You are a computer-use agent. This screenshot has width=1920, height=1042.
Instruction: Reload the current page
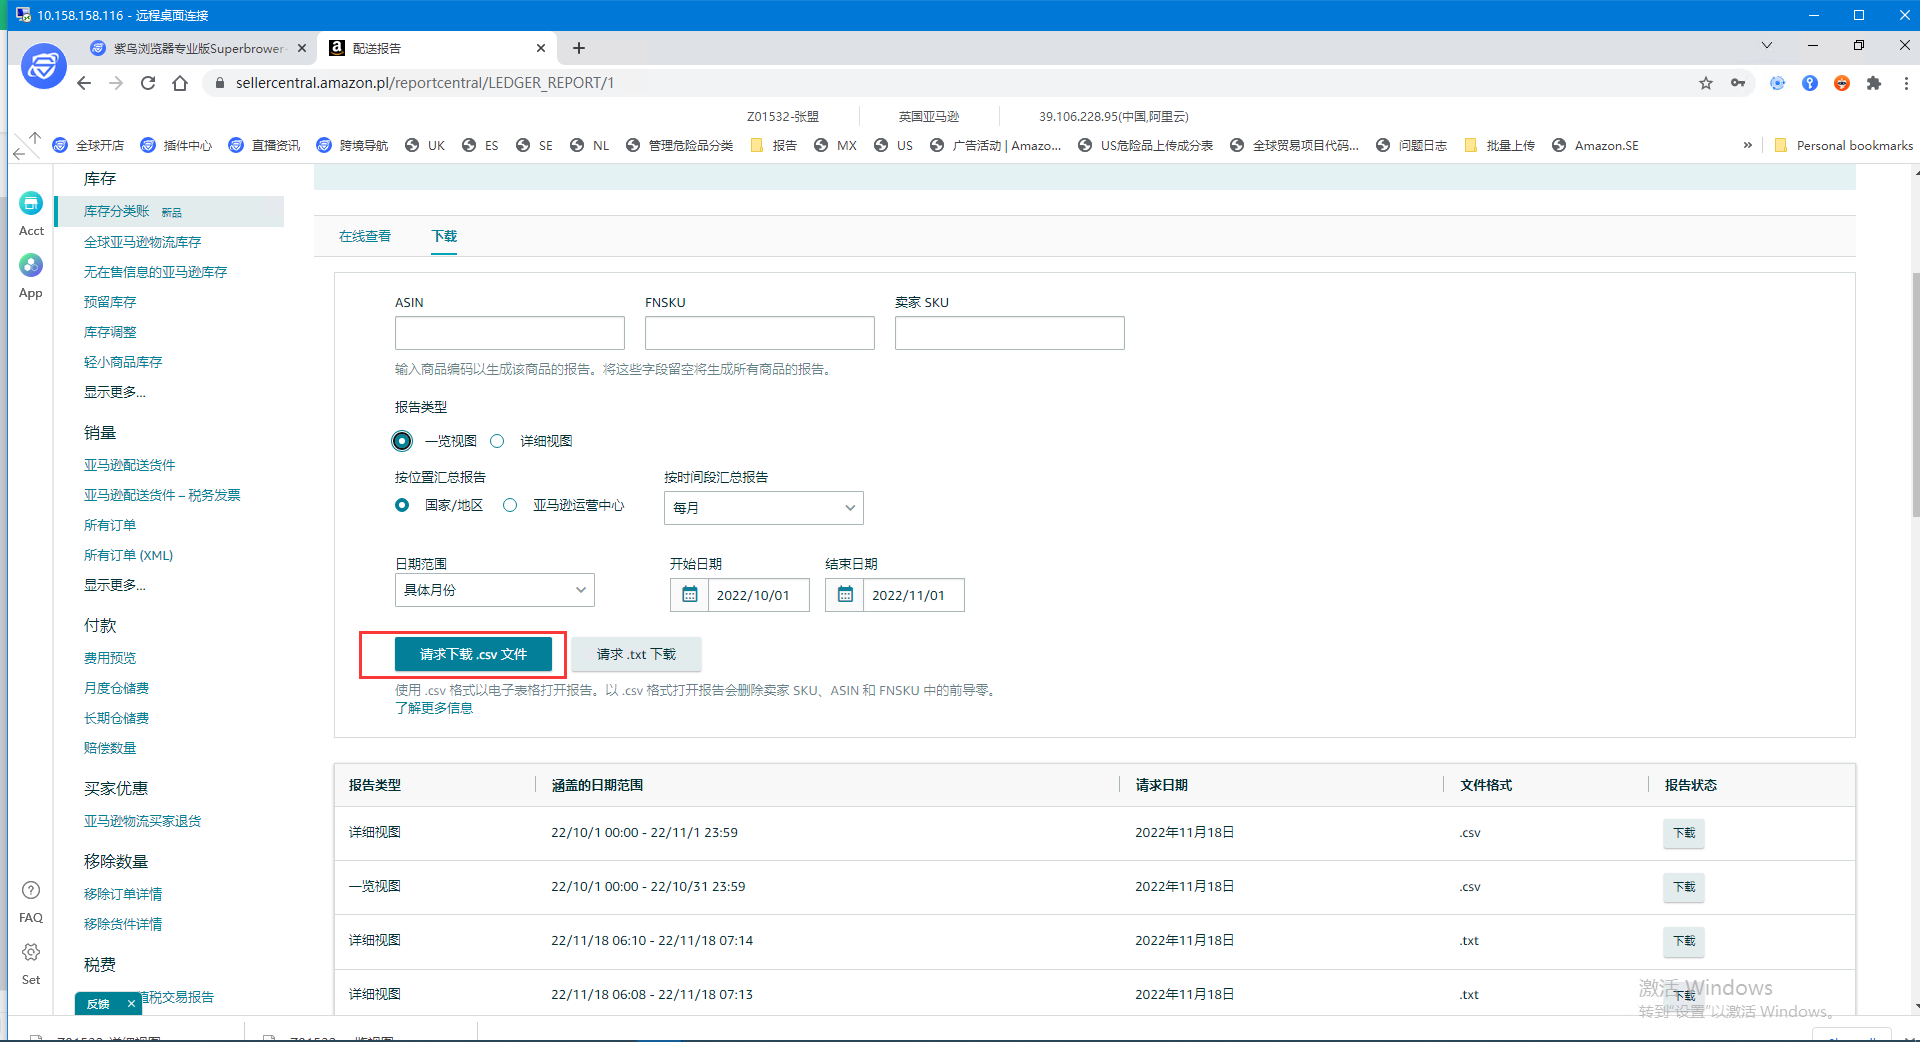click(148, 83)
